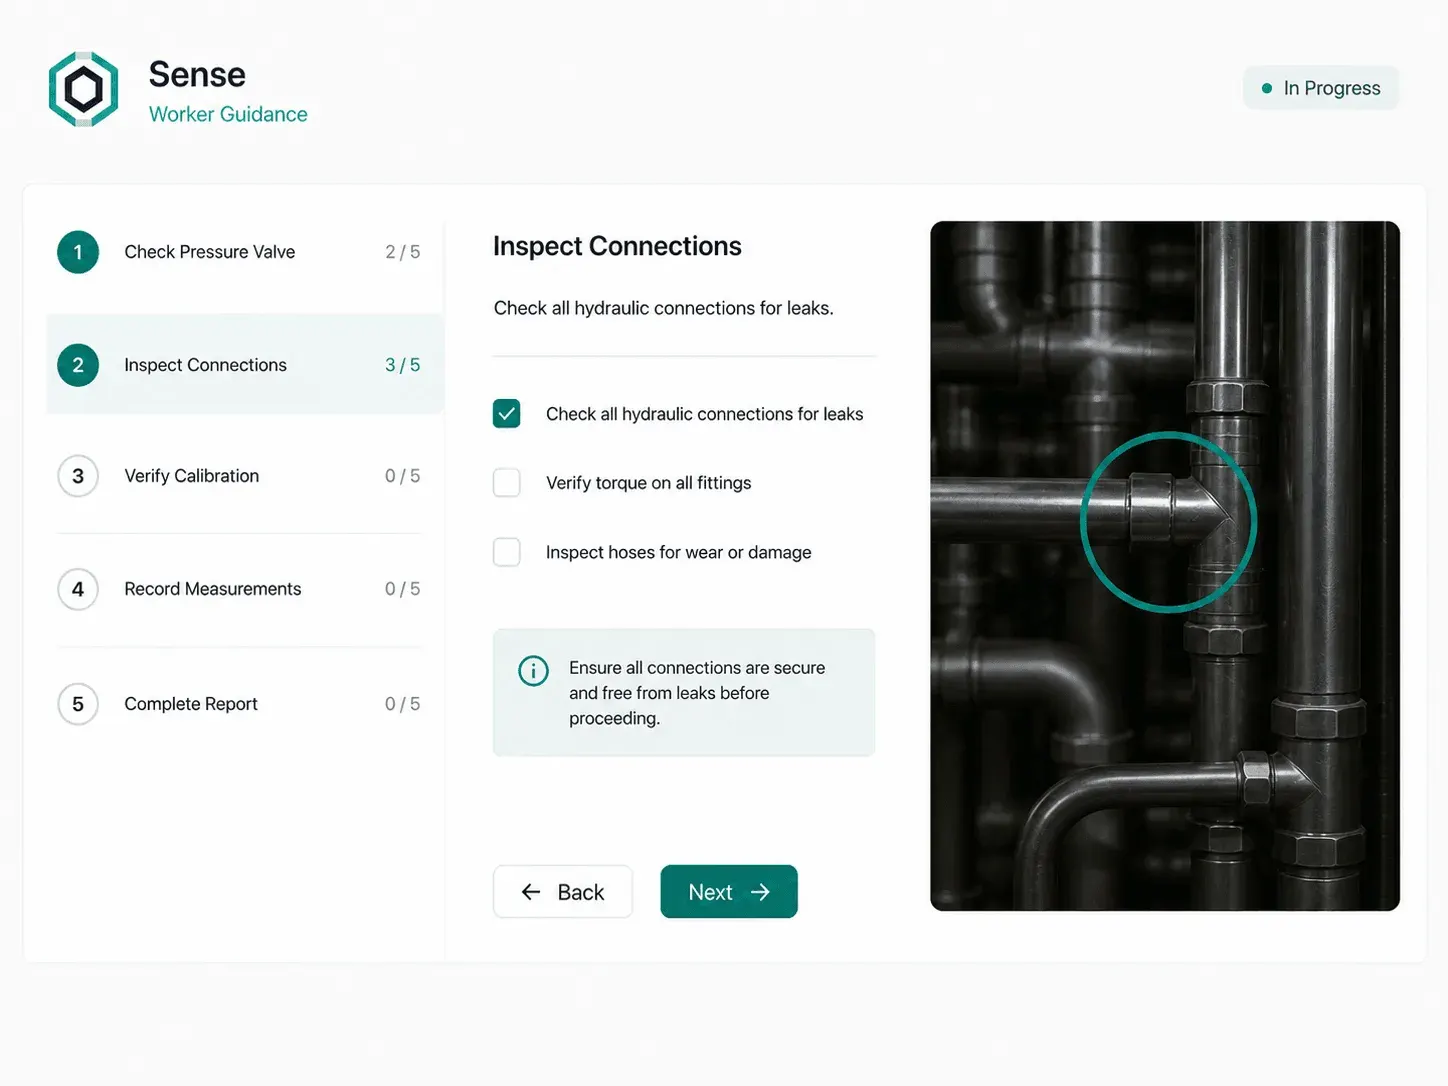Click the info icon in the notice box
Image resolution: width=1448 pixels, height=1086 pixels.
point(533,670)
